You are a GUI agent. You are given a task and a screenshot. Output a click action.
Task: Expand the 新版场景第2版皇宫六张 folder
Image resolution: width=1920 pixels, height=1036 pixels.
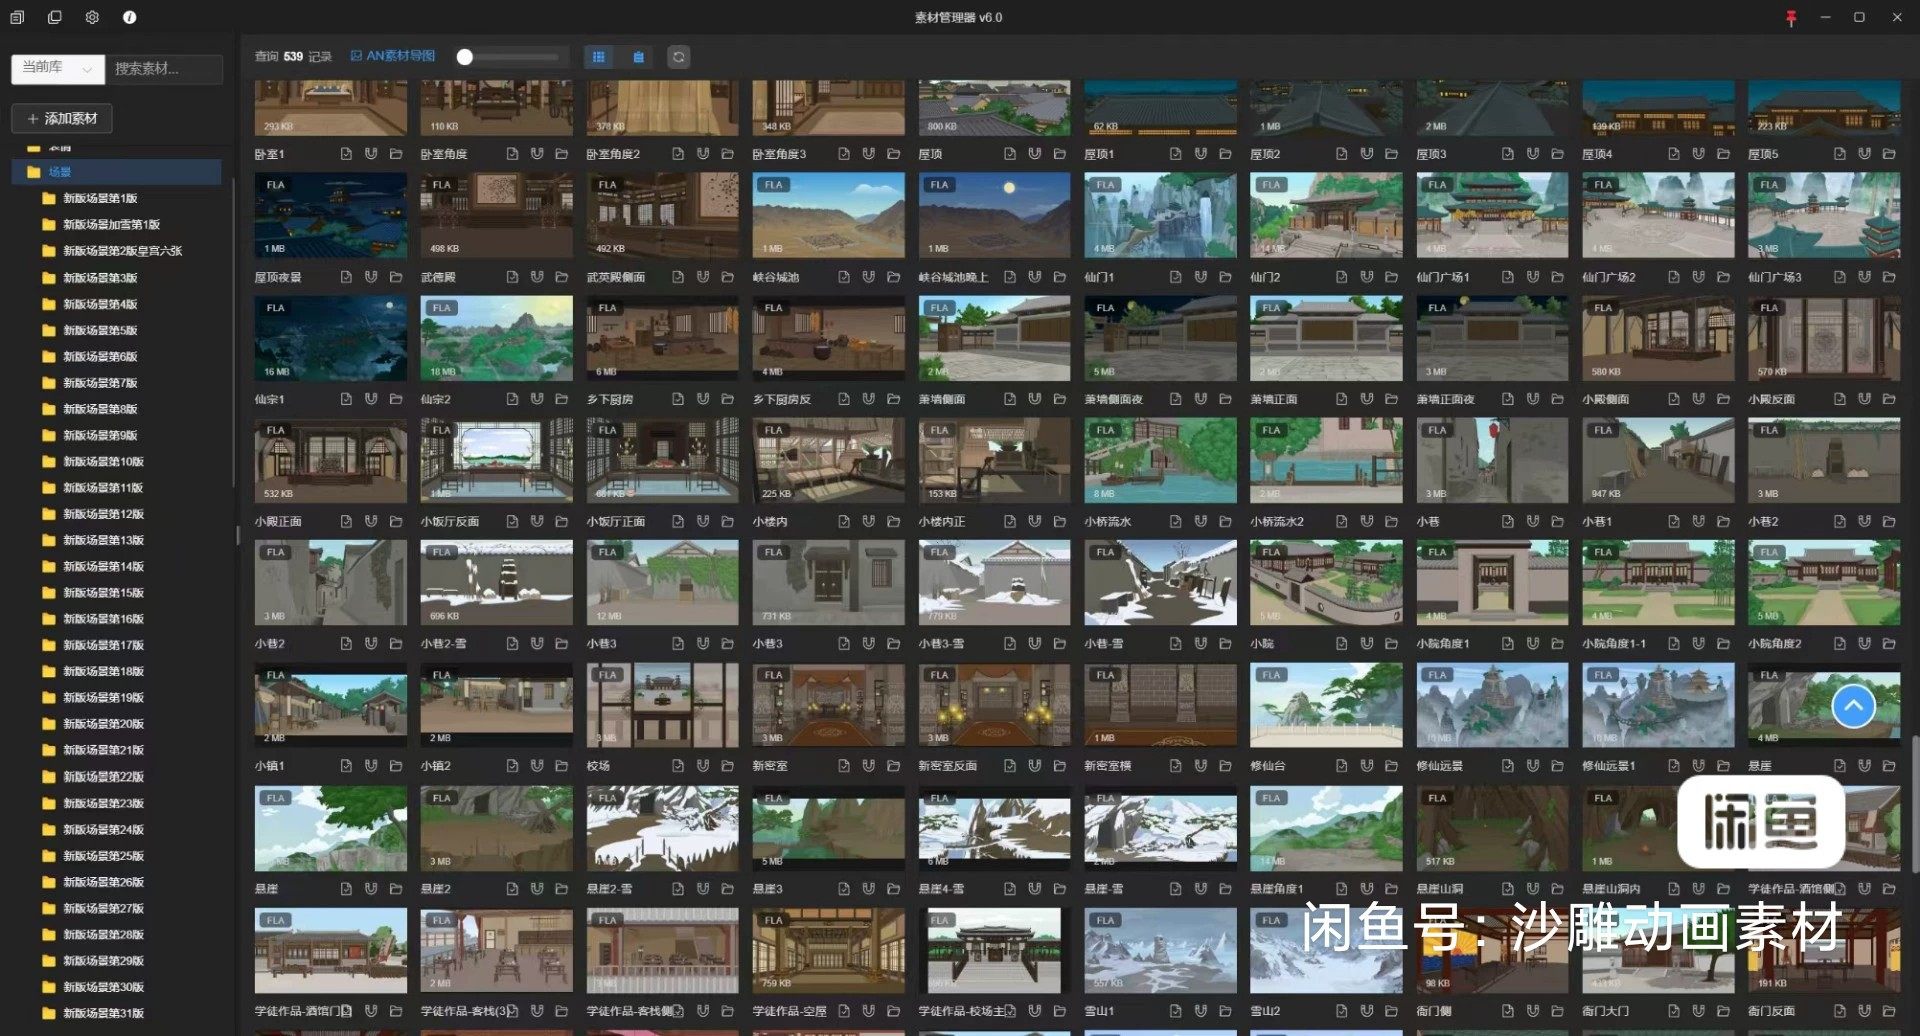(x=122, y=251)
